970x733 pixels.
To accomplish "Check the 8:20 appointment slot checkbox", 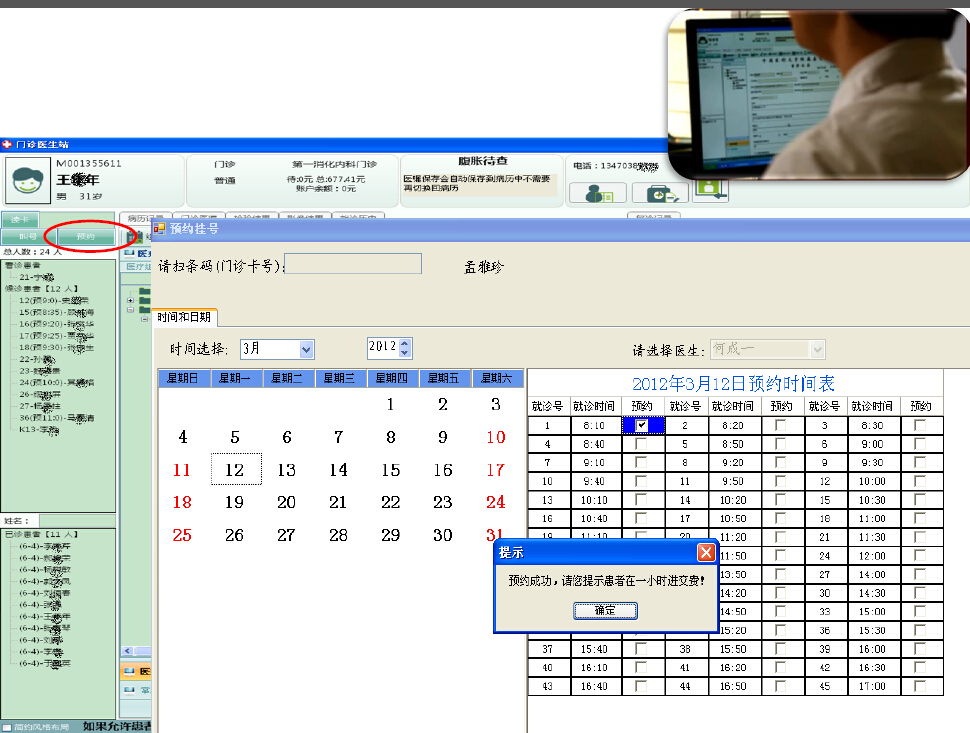I will [x=781, y=425].
